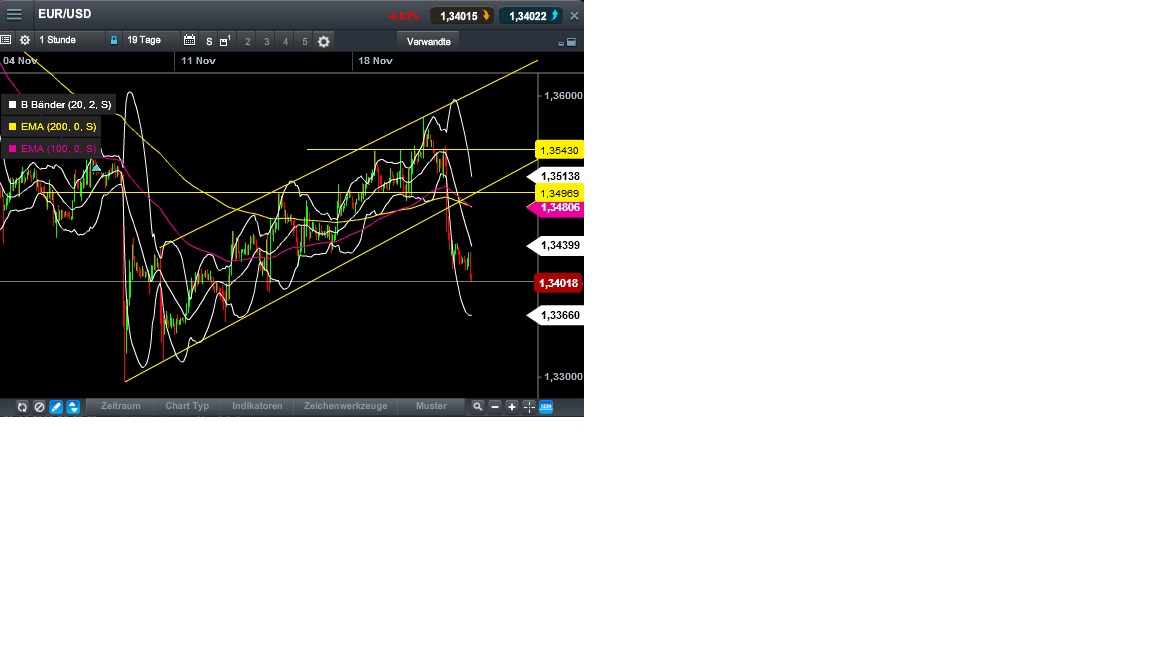Open the calendar date picker icon
Screen dimensions: 1152x648
(x=189, y=40)
